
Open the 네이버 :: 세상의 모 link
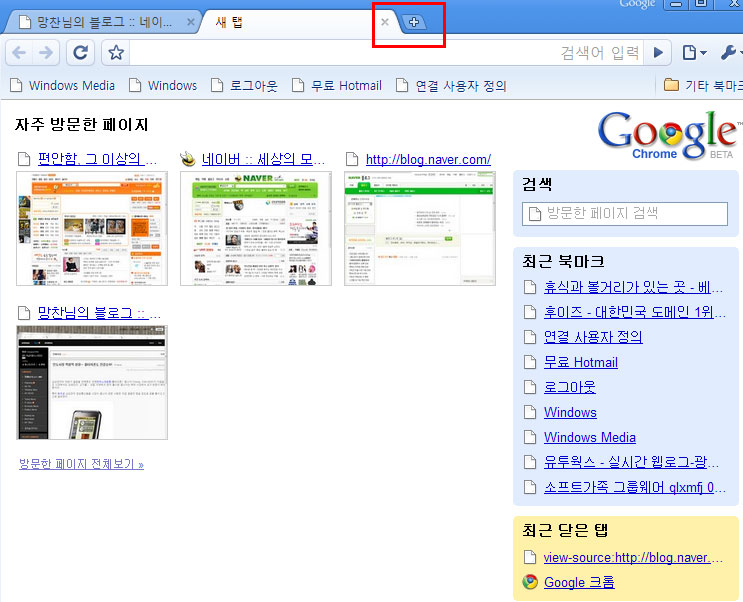263,159
